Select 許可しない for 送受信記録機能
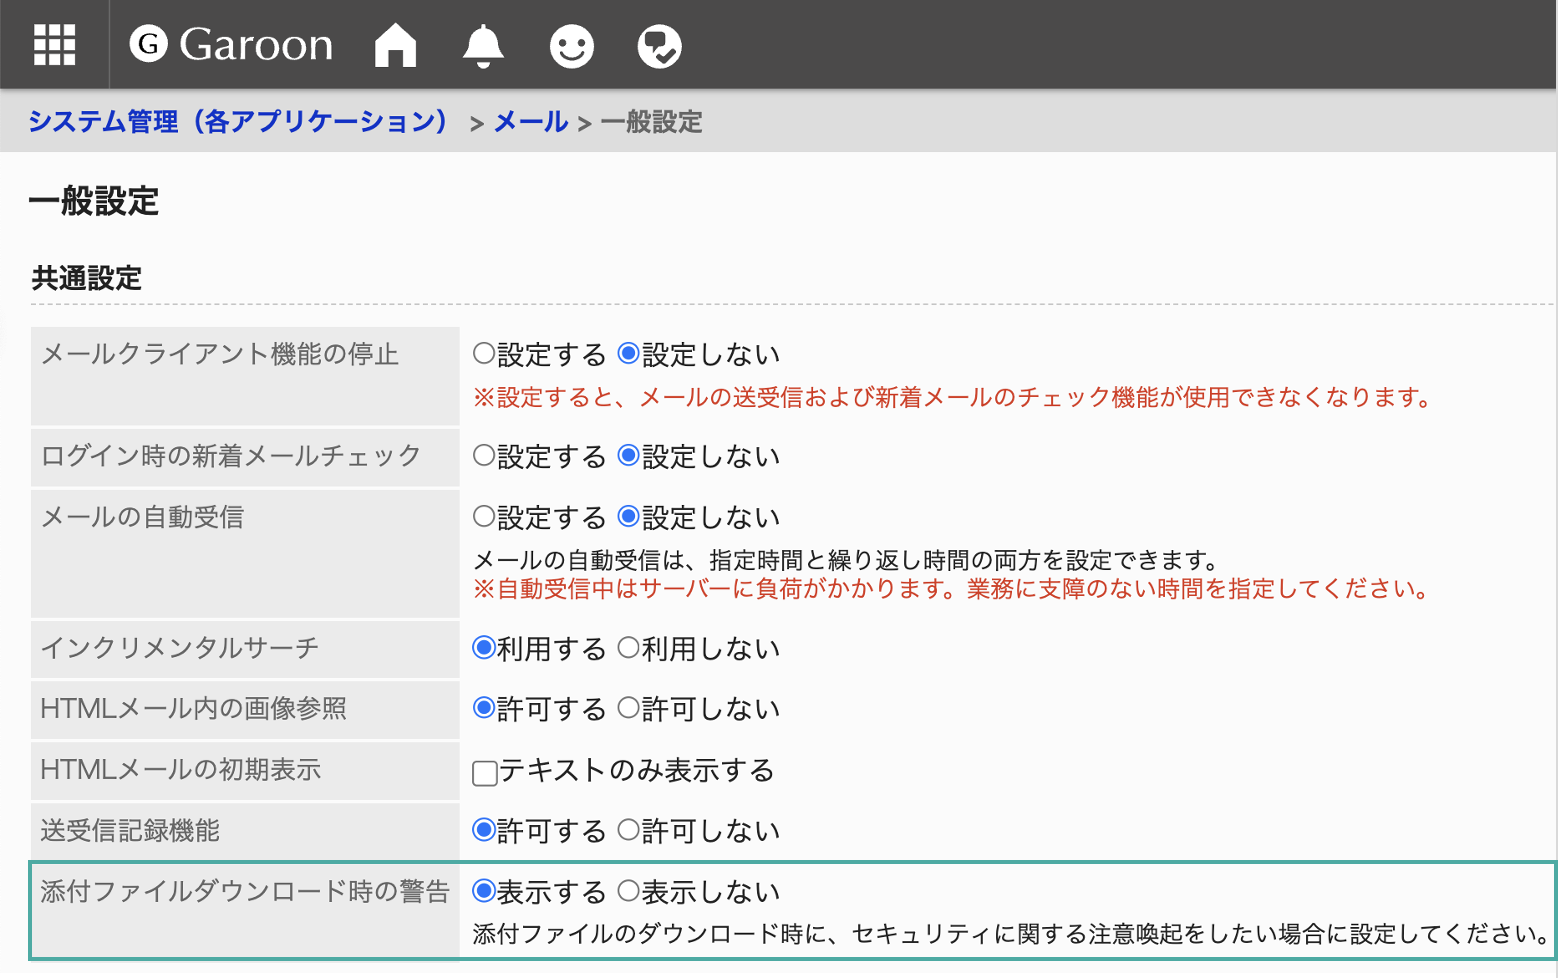 pyautogui.click(x=629, y=830)
